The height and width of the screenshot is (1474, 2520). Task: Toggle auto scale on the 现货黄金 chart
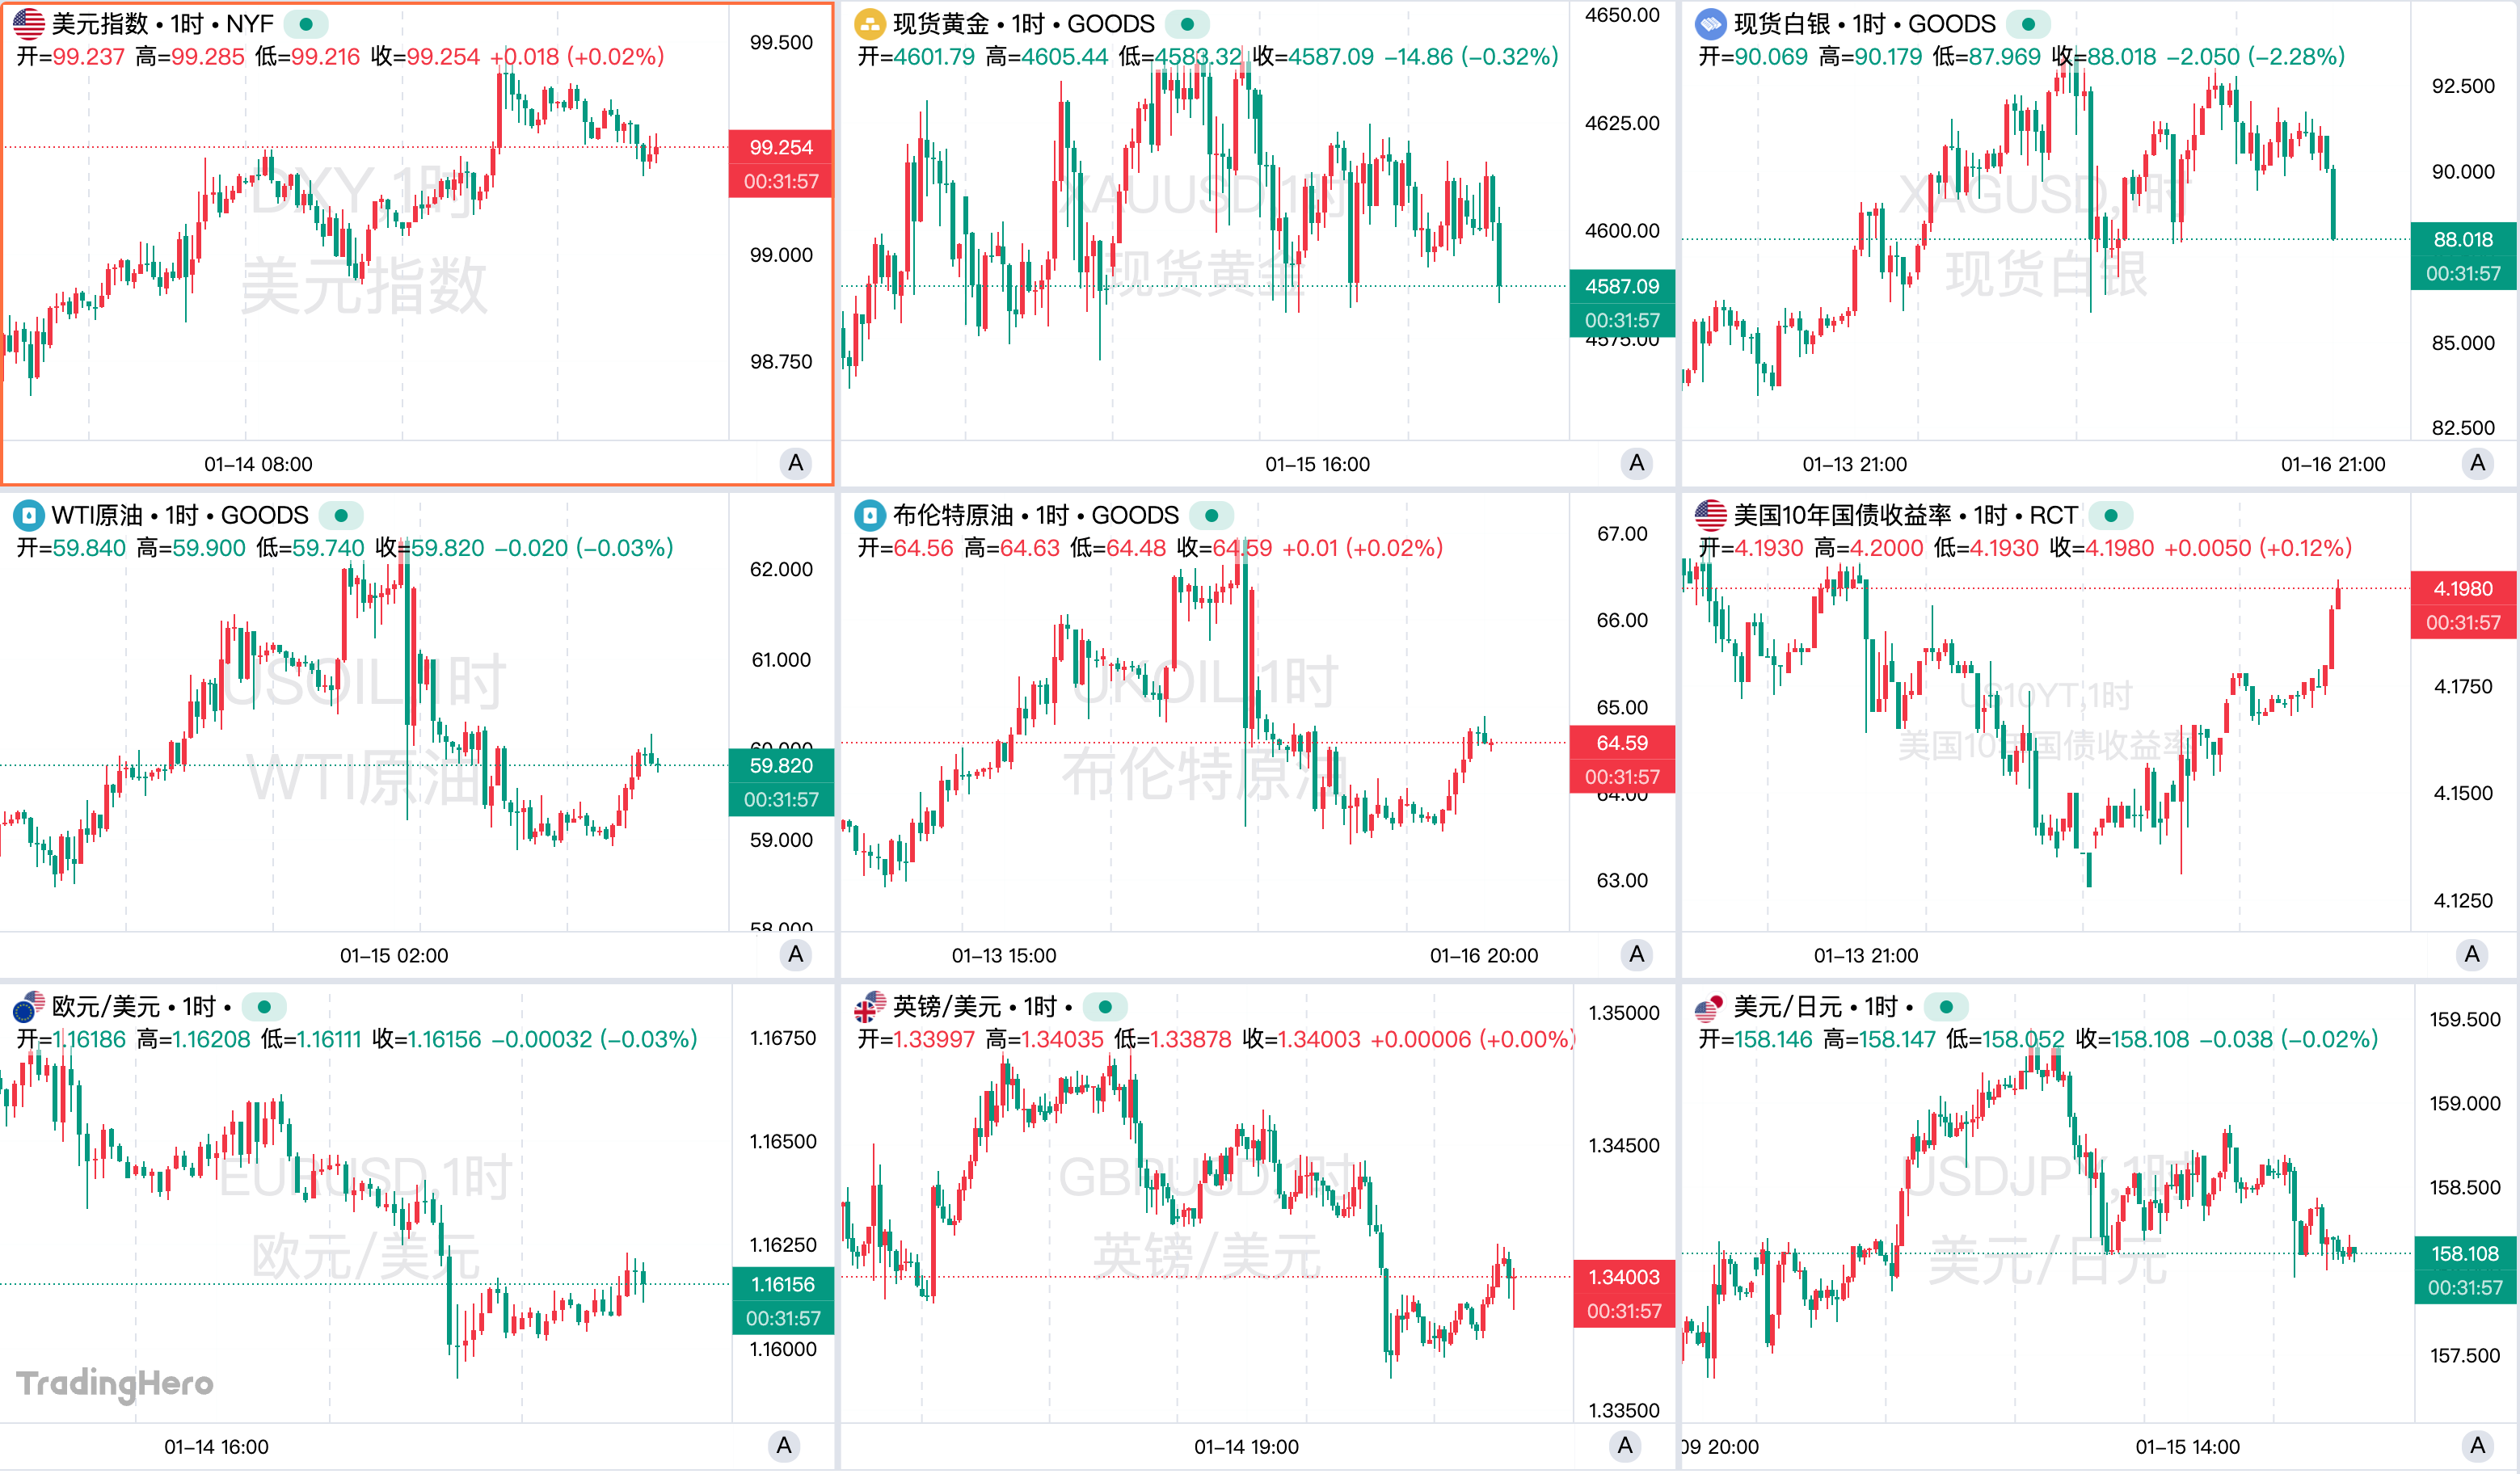click(1636, 463)
